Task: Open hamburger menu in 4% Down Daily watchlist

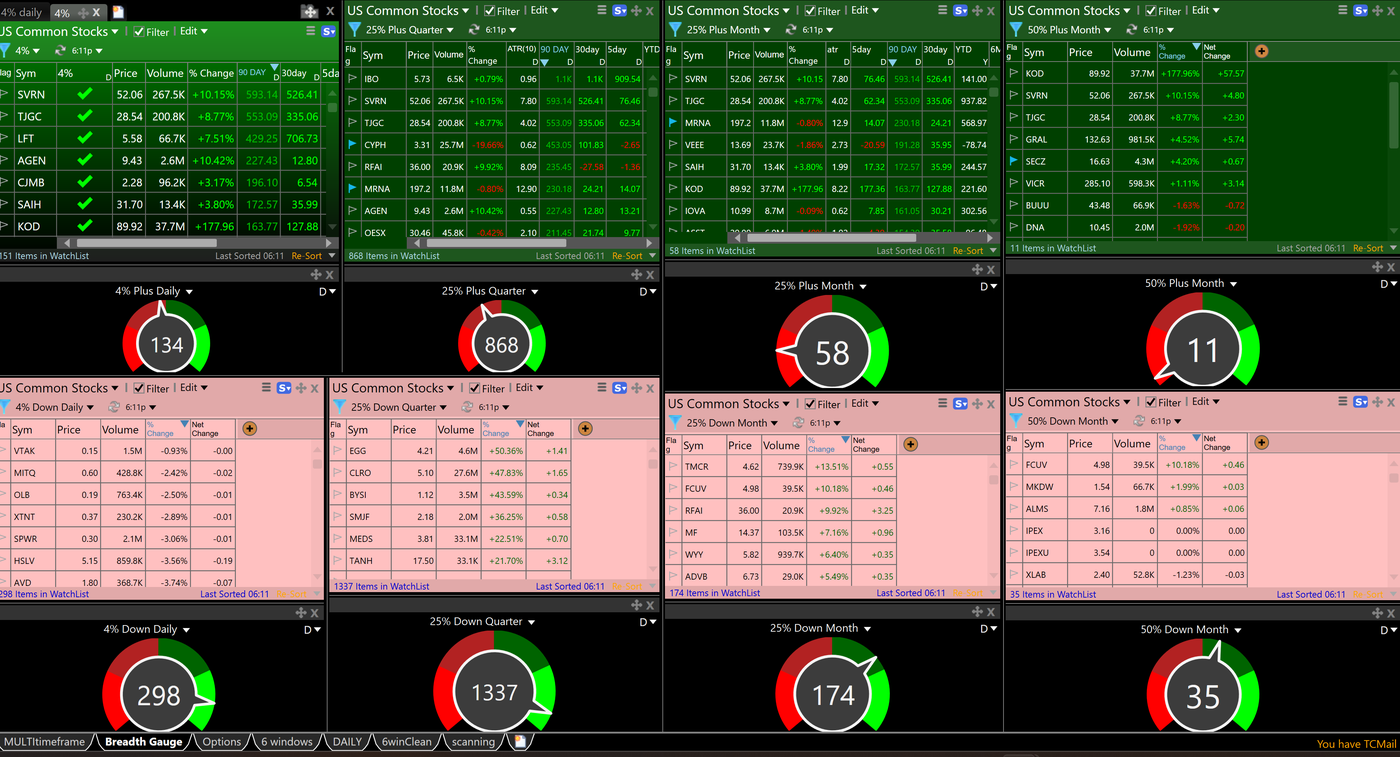Action: (267, 388)
